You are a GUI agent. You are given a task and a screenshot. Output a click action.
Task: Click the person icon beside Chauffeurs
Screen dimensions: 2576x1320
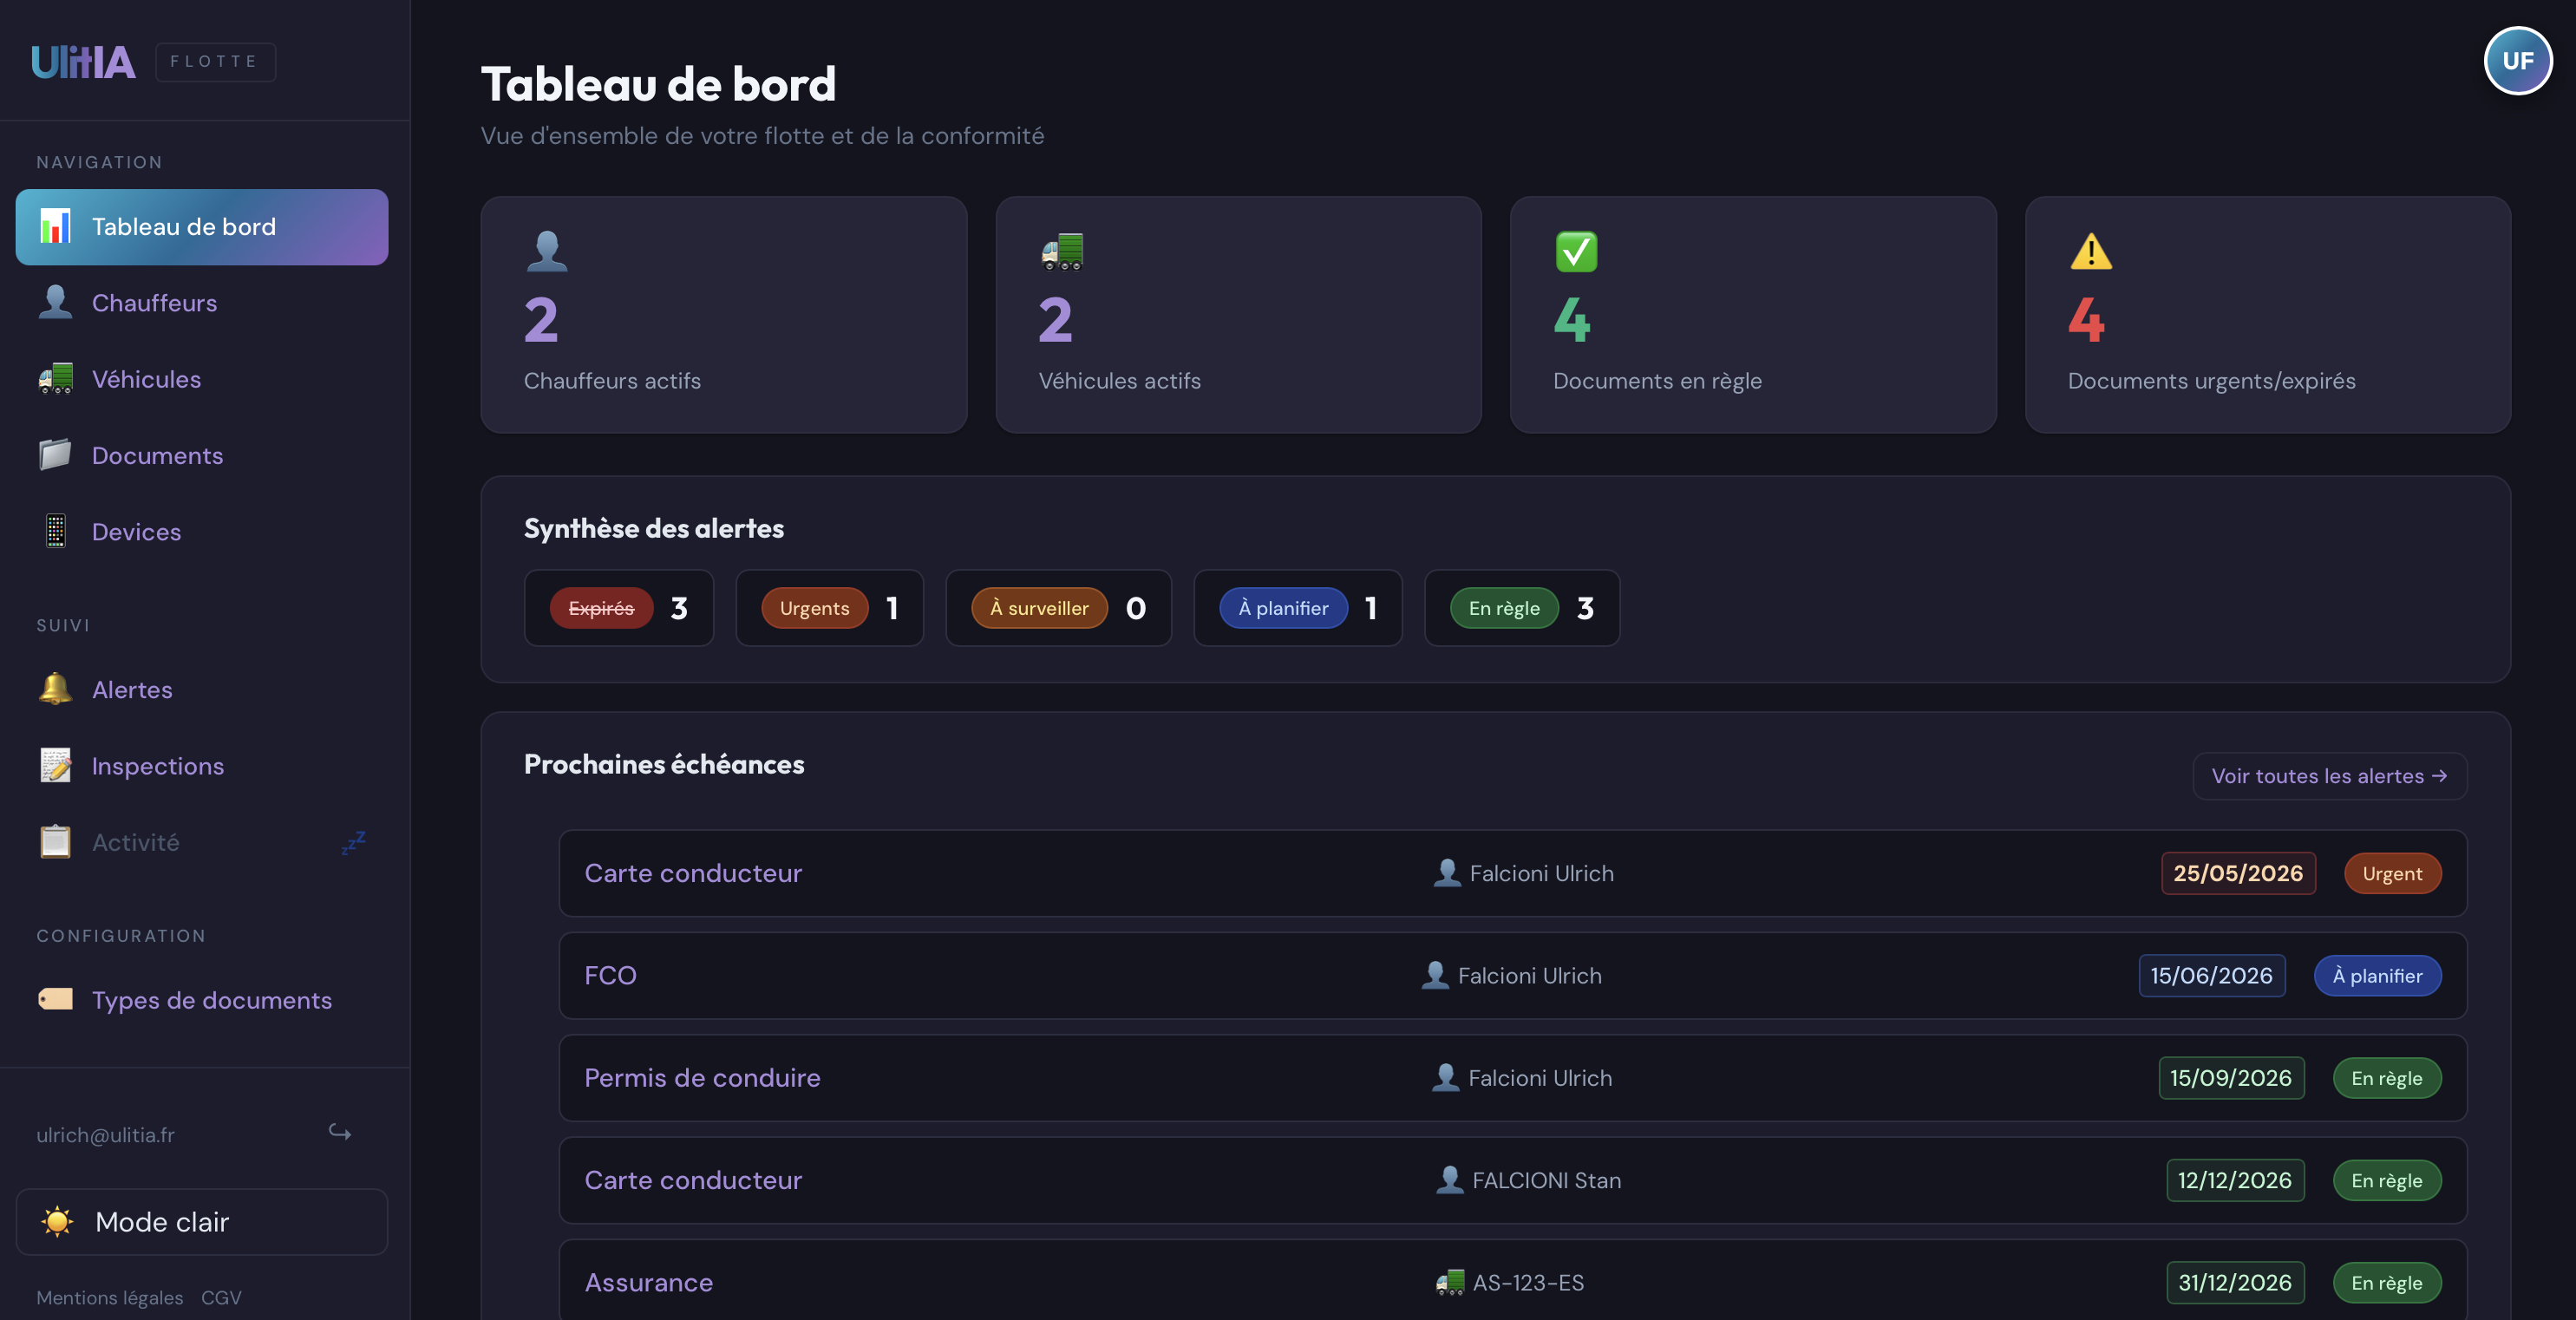point(55,302)
